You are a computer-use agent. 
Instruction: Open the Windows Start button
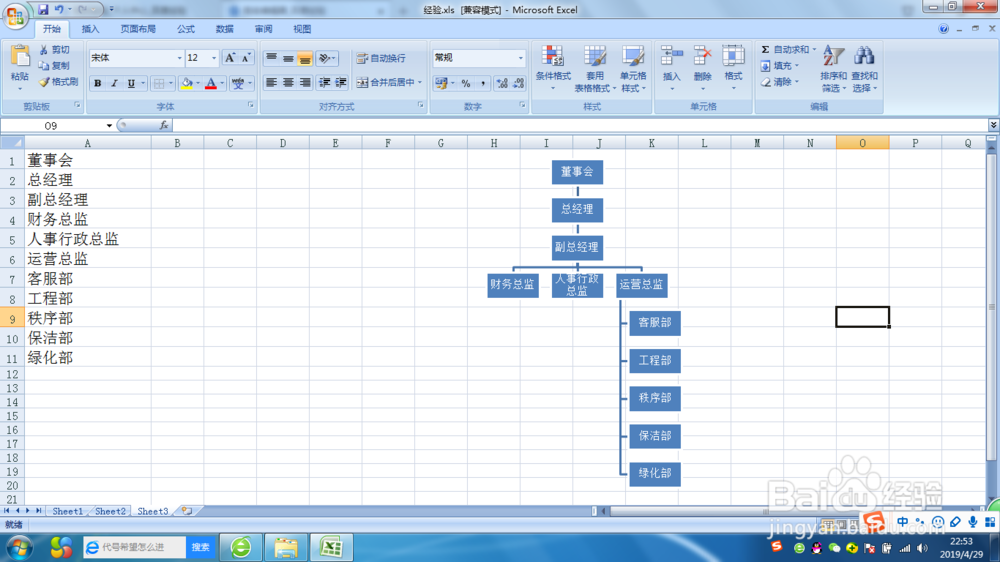(19, 547)
